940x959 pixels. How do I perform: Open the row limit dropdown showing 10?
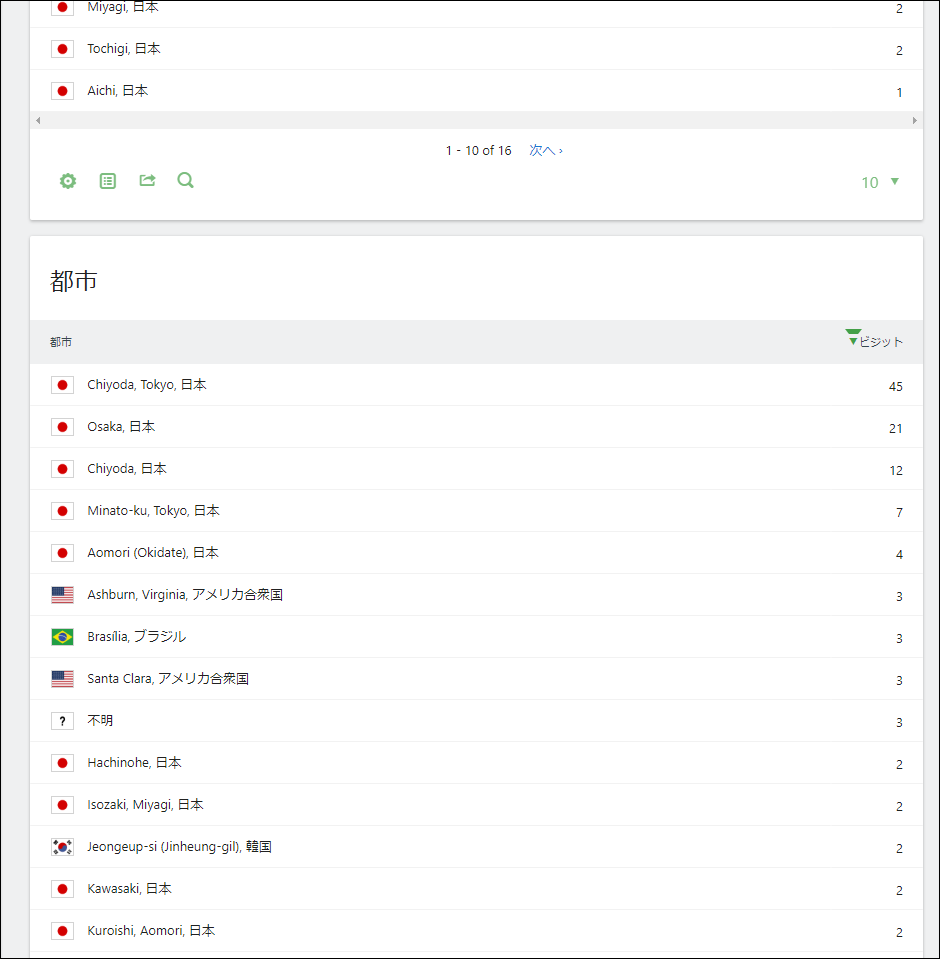[880, 182]
